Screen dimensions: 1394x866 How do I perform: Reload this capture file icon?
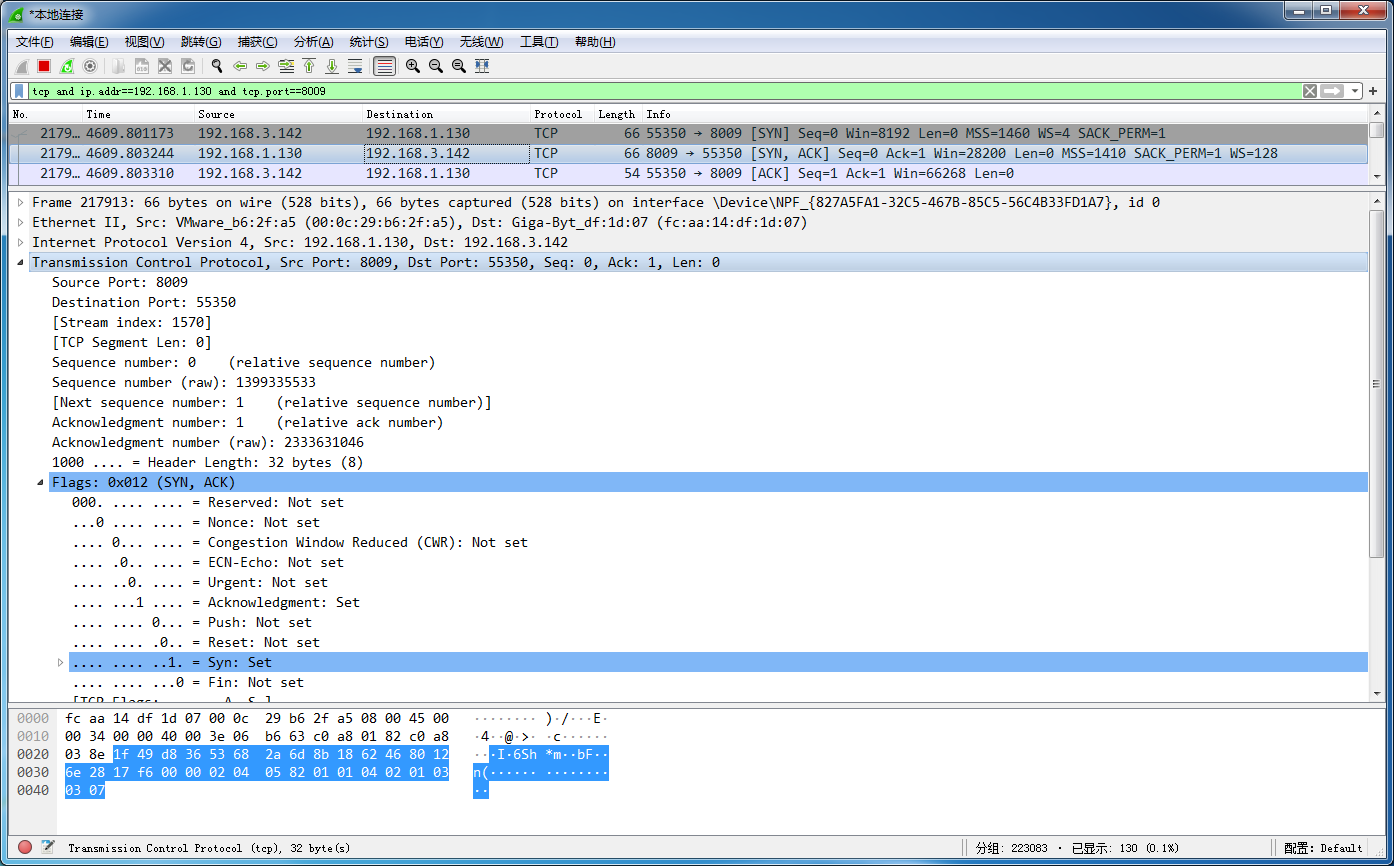tap(188, 66)
